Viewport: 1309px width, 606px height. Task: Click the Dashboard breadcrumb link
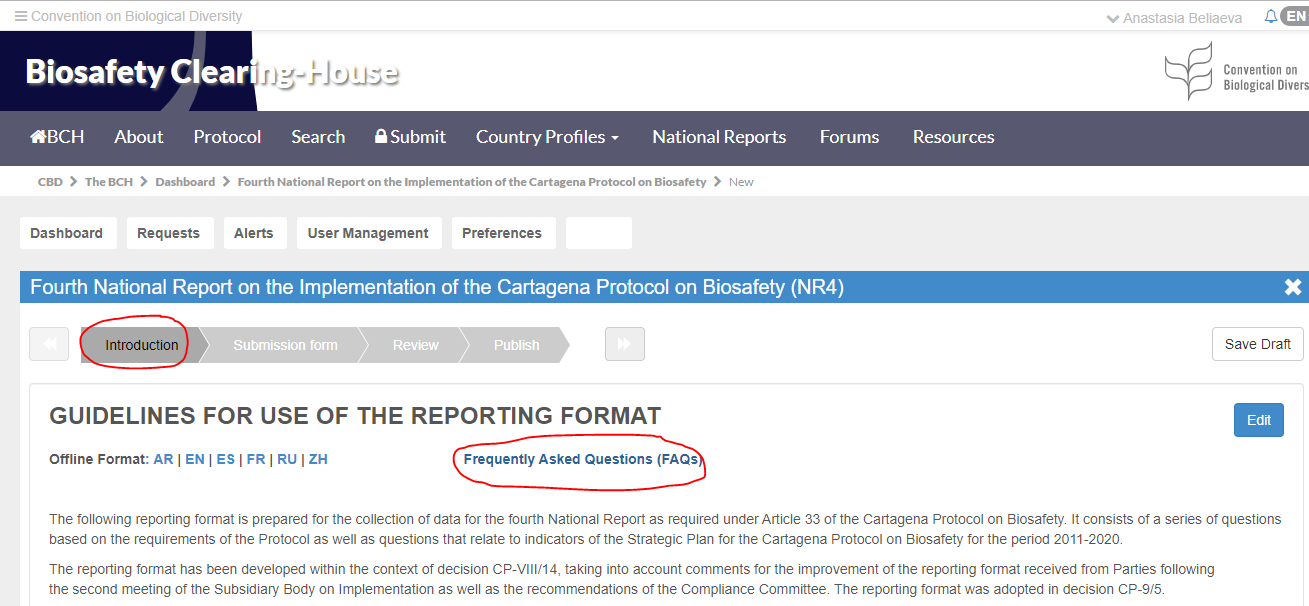(x=185, y=182)
